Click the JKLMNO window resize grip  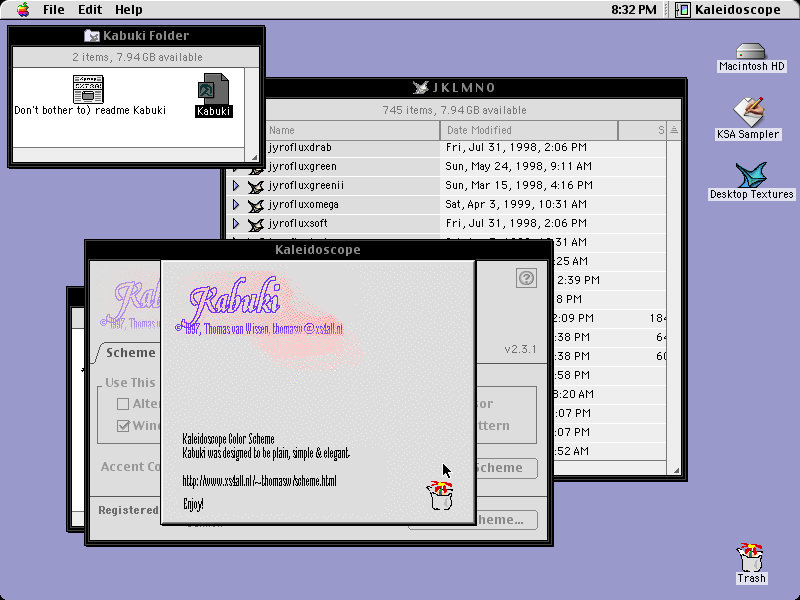coord(674,469)
